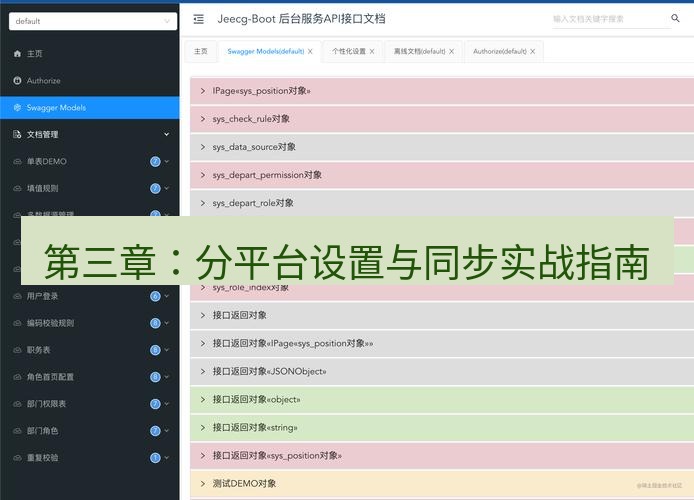Screen dimensions: 694x500
Task: Toggle the sidebar collapse menu icon
Action: tap(199, 19)
